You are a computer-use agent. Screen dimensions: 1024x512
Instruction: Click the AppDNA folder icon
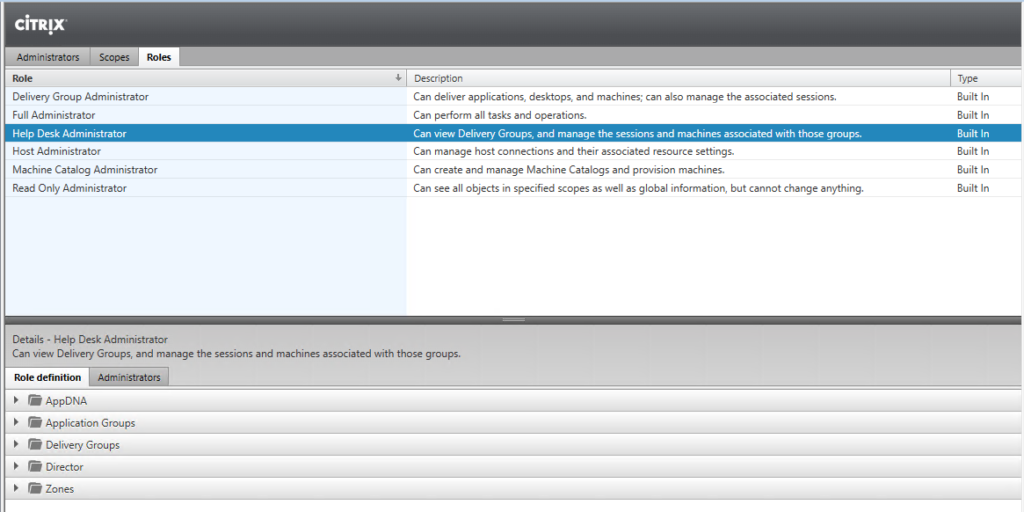pyautogui.click(x=35, y=400)
